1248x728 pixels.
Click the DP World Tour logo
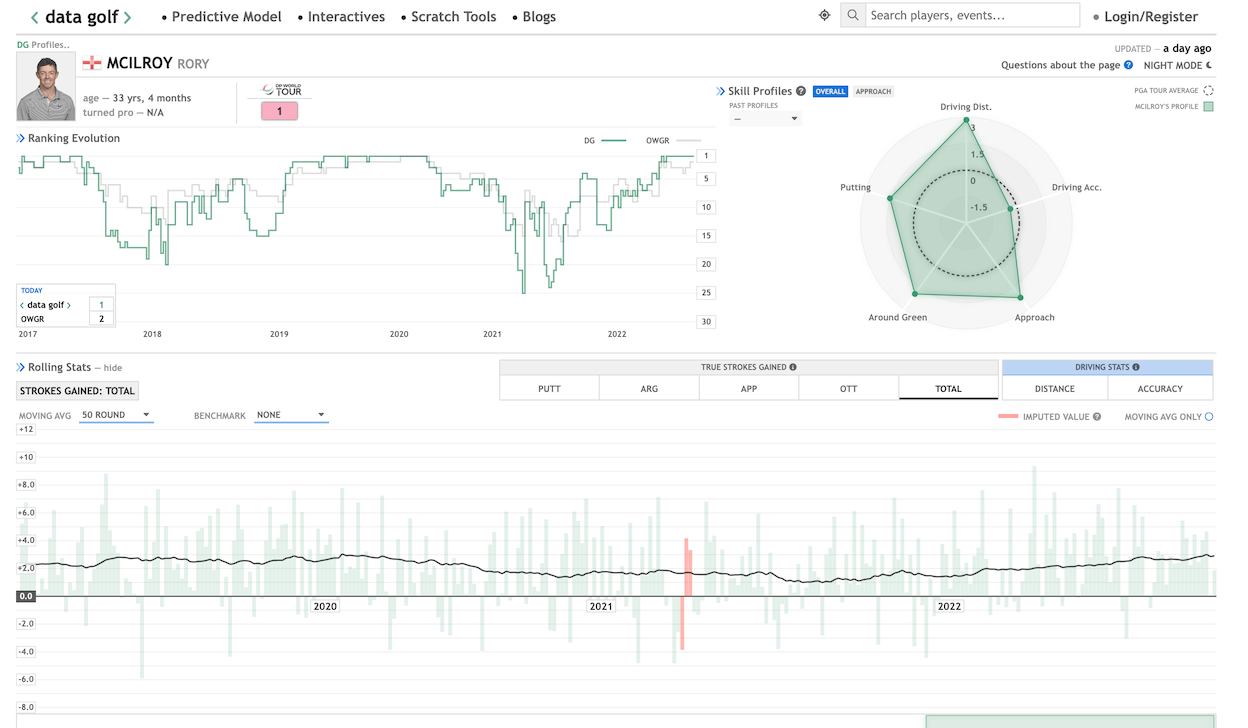tap(280, 91)
